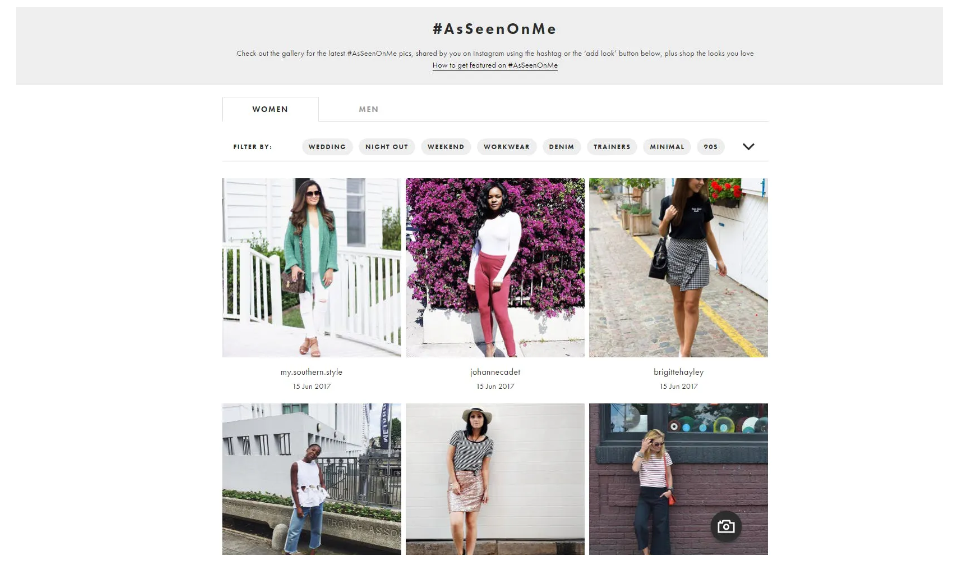View the my.southern.style username link
The width and height of the screenshot is (957, 567).
click(x=311, y=372)
